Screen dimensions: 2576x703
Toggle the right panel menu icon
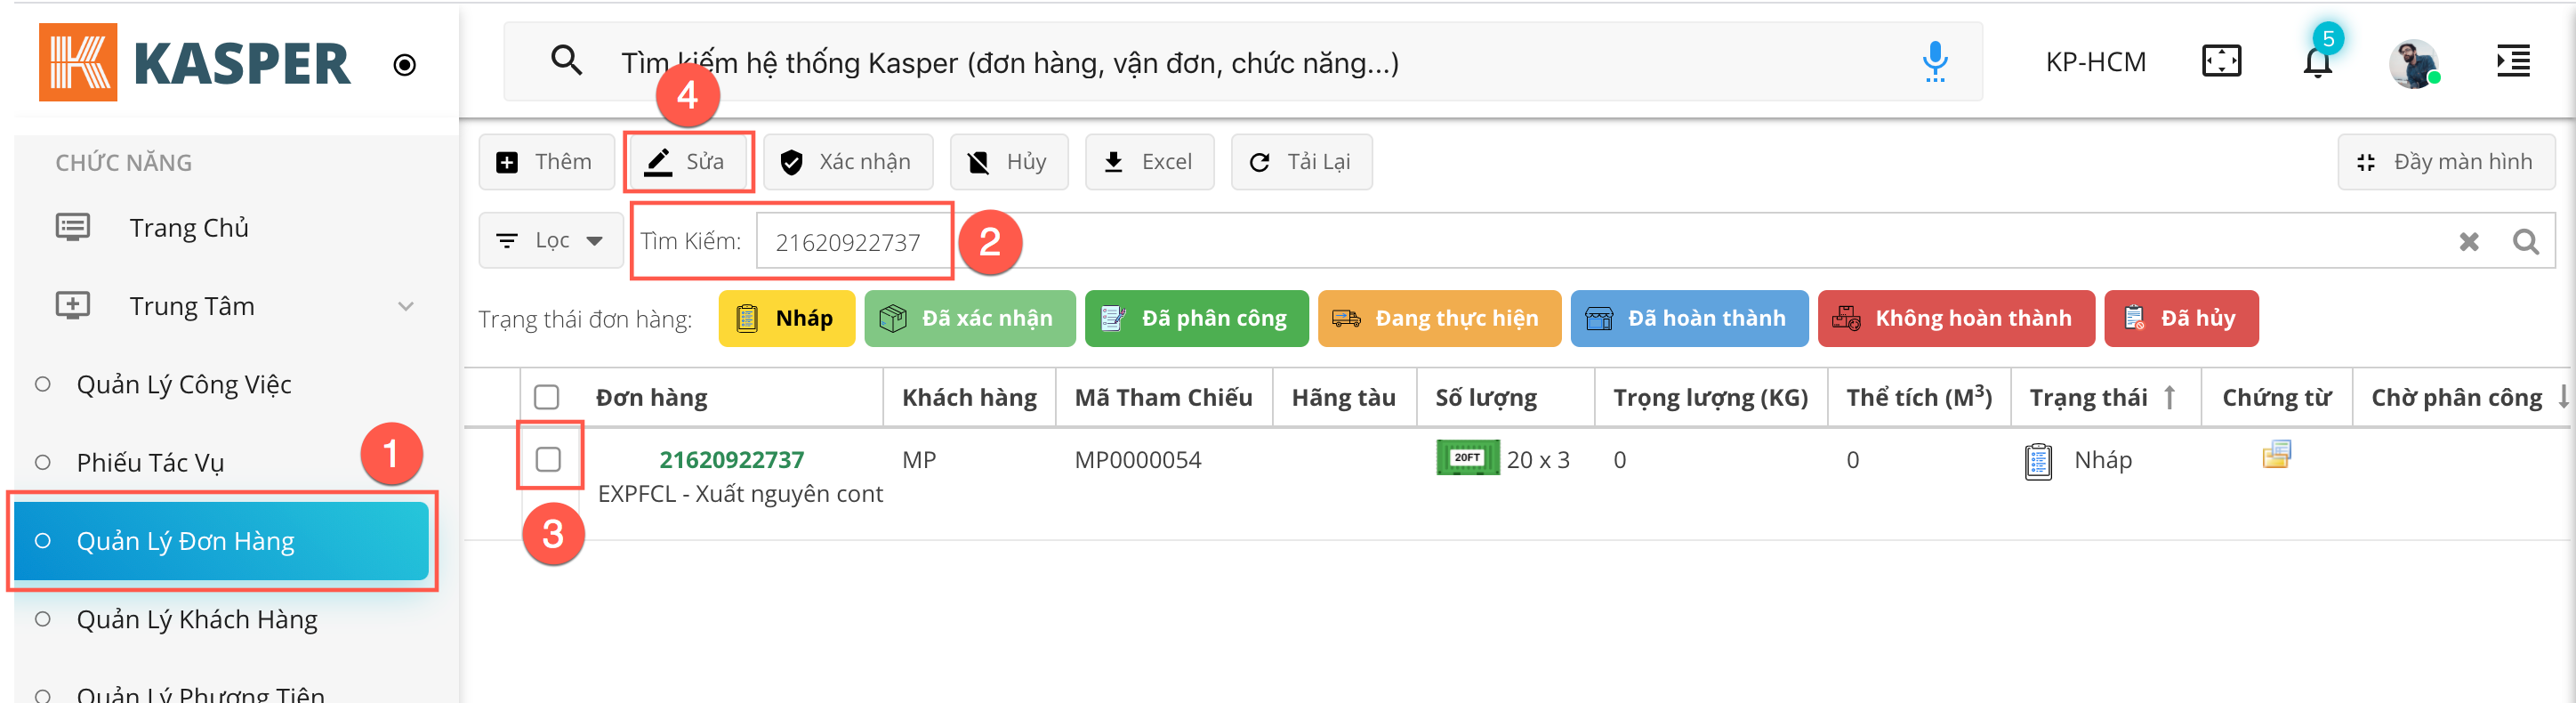tap(2512, 62)
